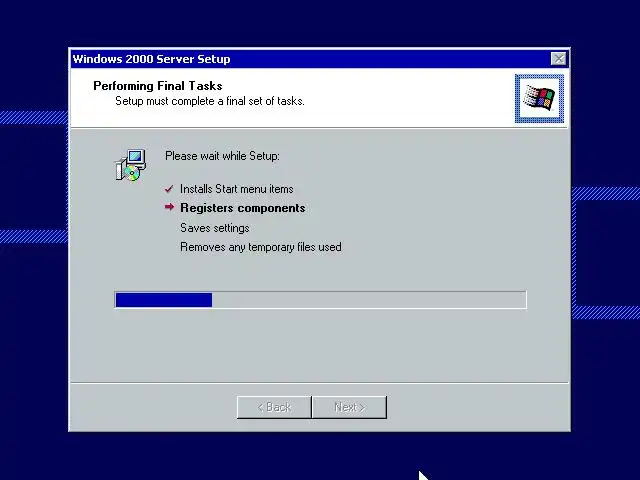Click the disabled Next button
The height and width of the screenshot is (480, 640).
[349, 407]
